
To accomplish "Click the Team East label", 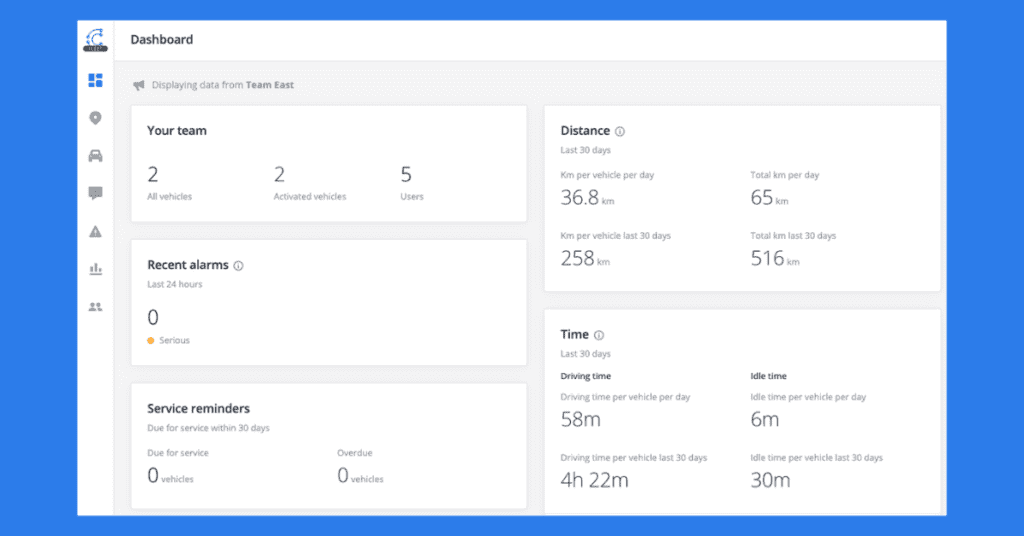I will (270, 85).
